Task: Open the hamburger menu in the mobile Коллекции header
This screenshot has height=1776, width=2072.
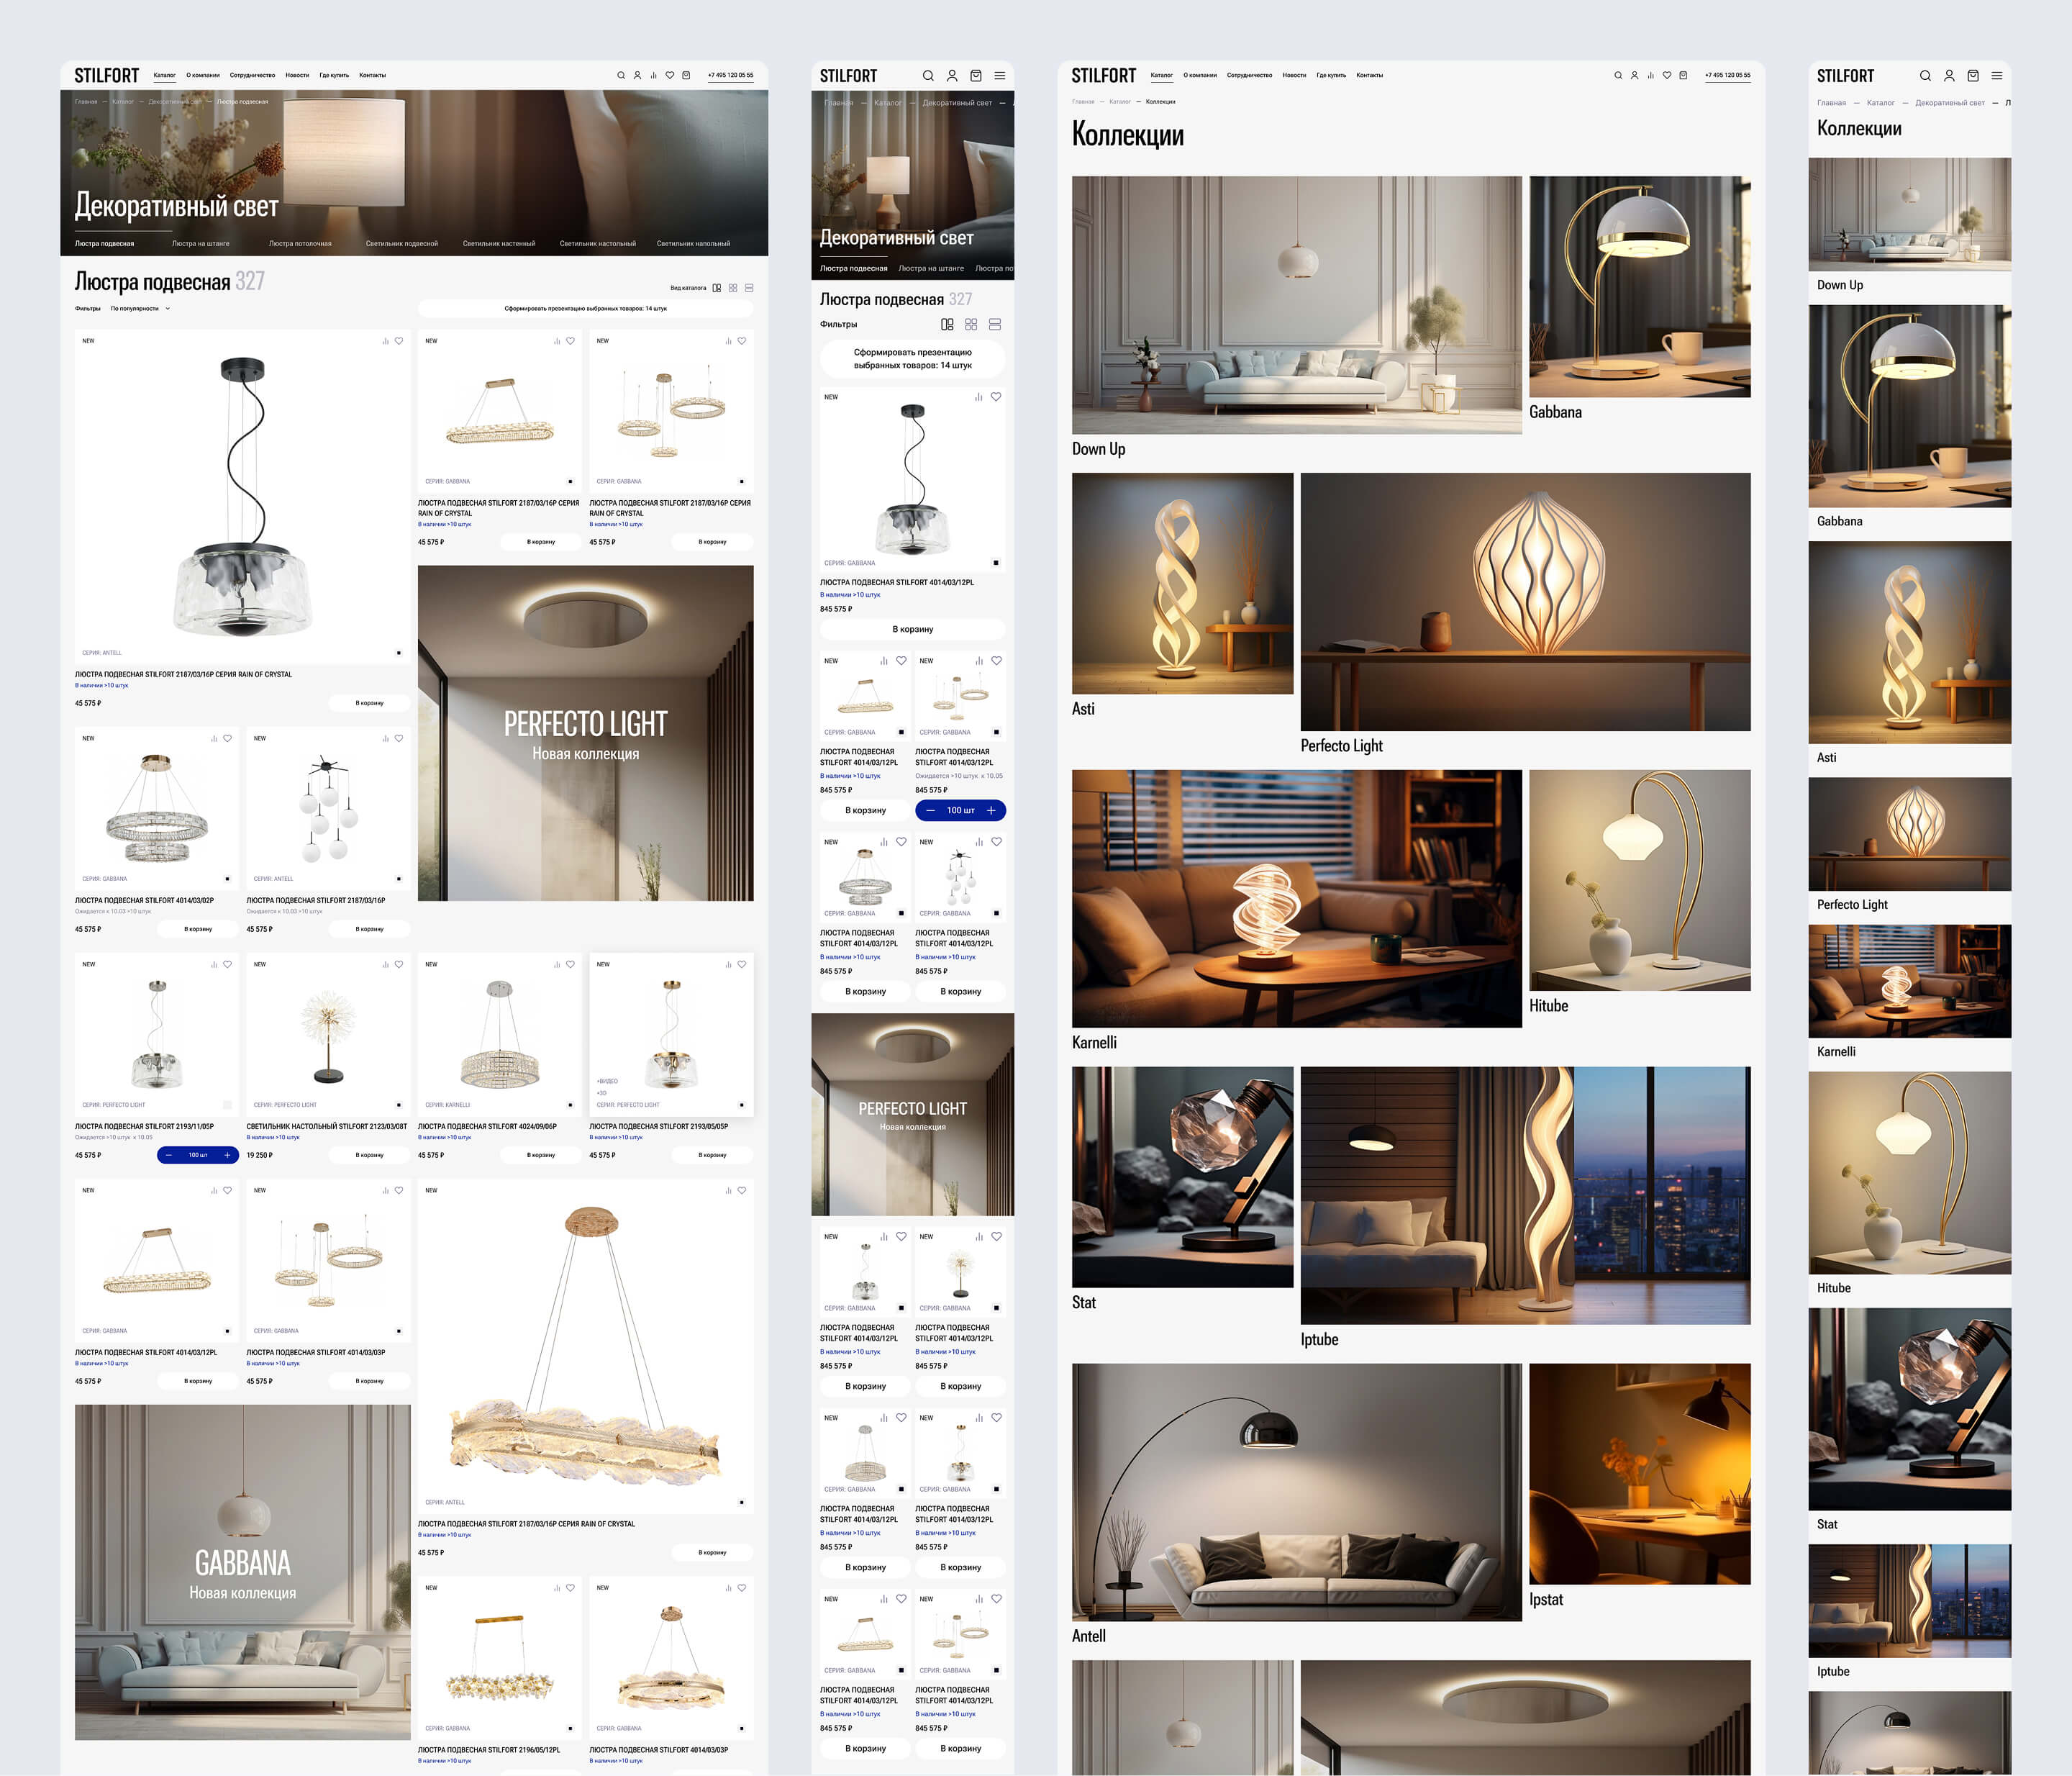Action: pyautogui.click(x=1997, y=76)
